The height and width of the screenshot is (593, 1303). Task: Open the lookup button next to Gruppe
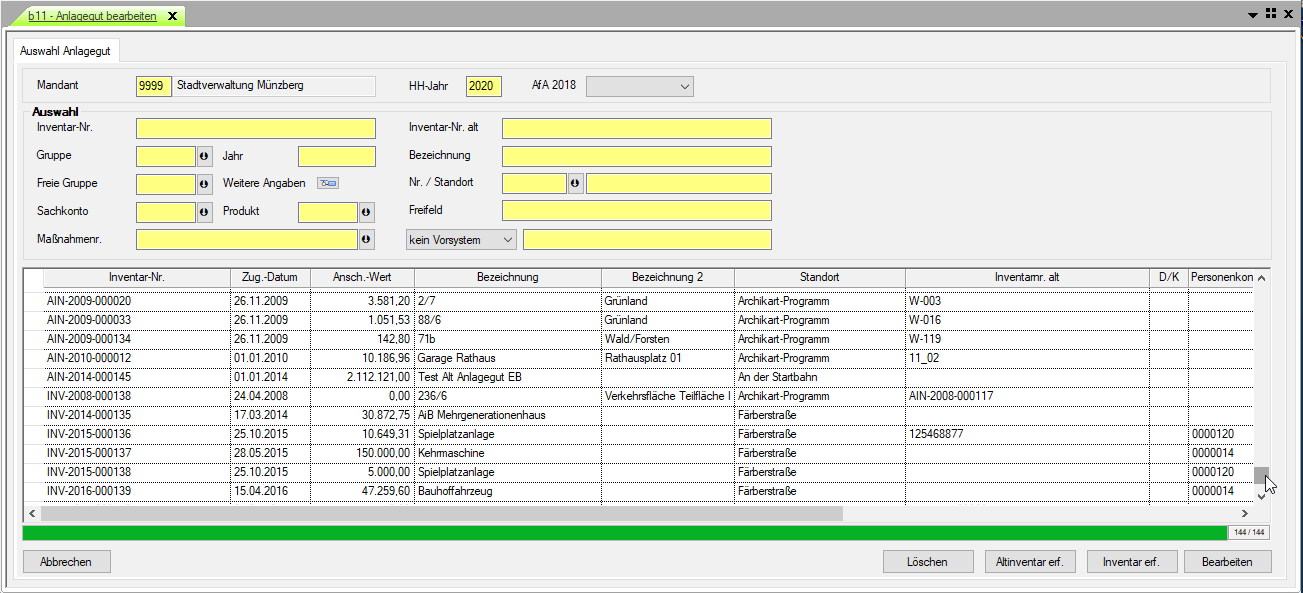tap(205, 156)
